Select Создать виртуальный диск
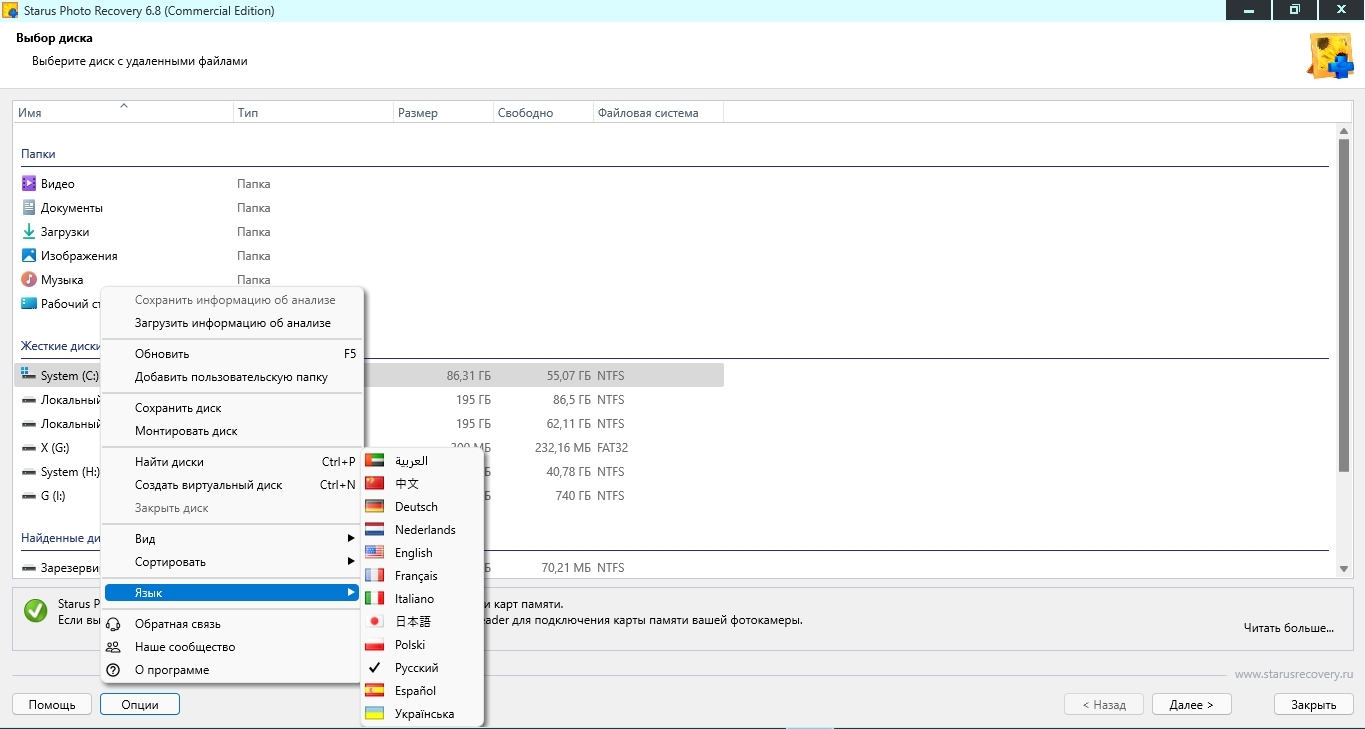This screenshot has height=729, width=1365. point(232,485)
